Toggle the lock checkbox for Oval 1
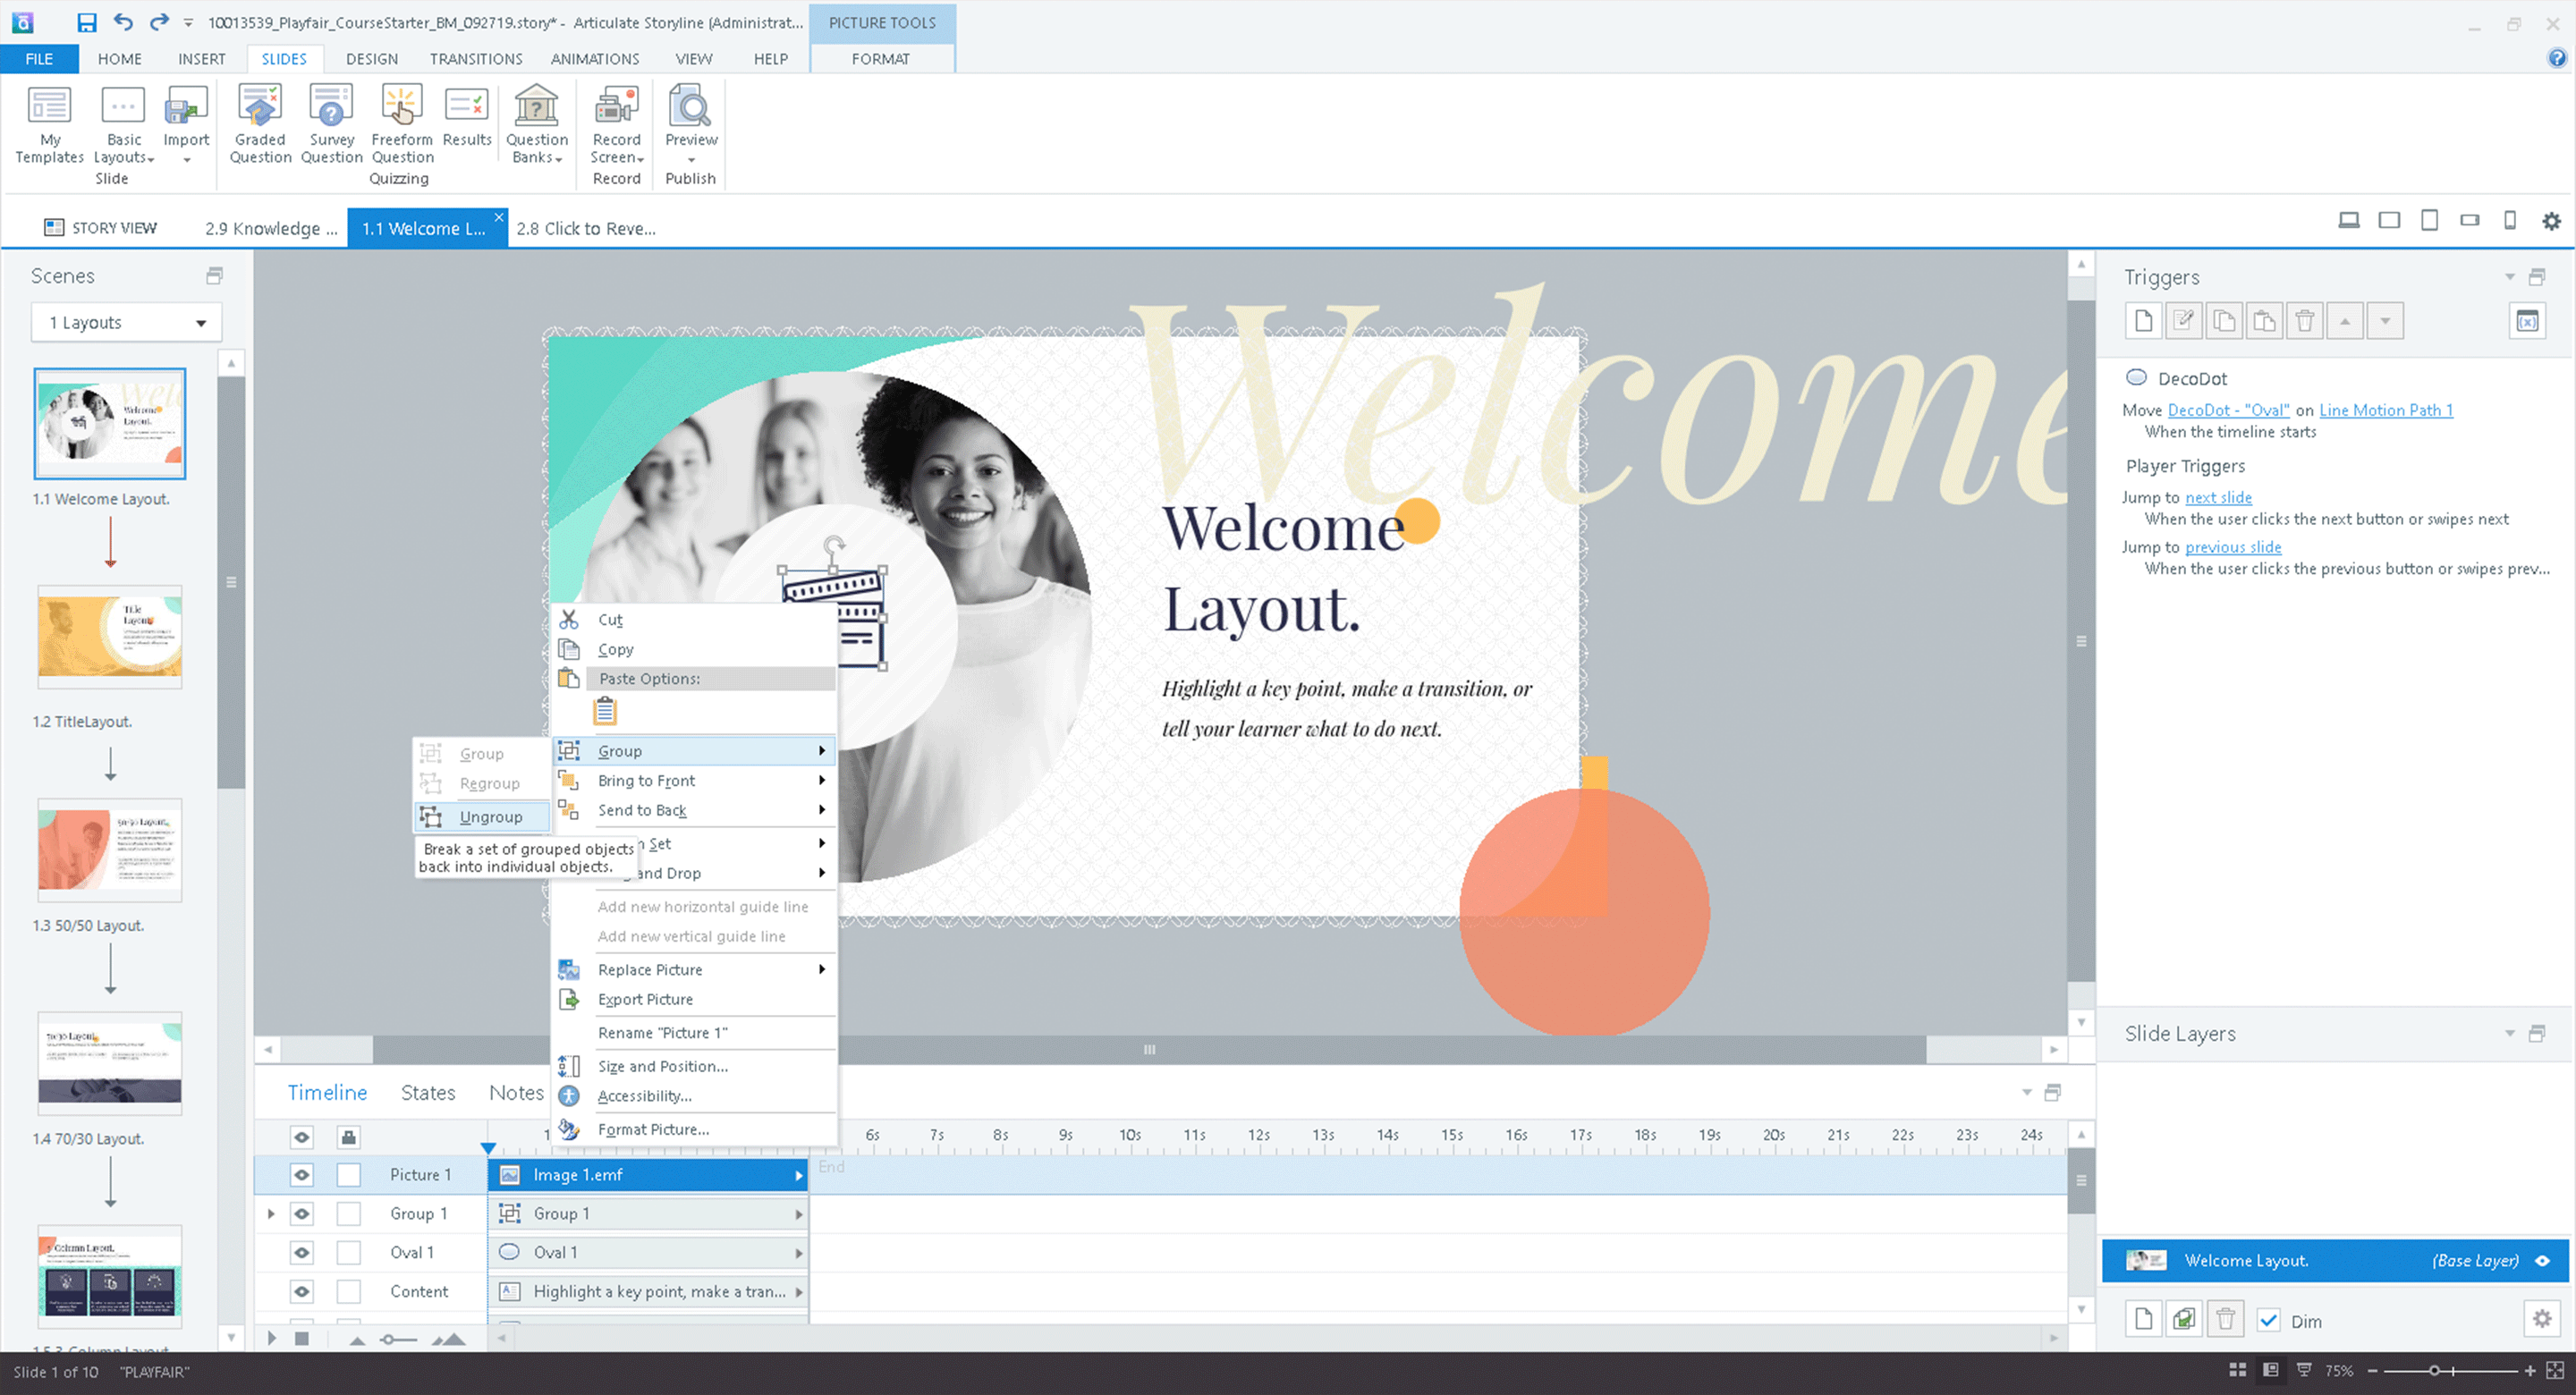Viewport: 2576px width, 1395px height. tap(348, 1252)
